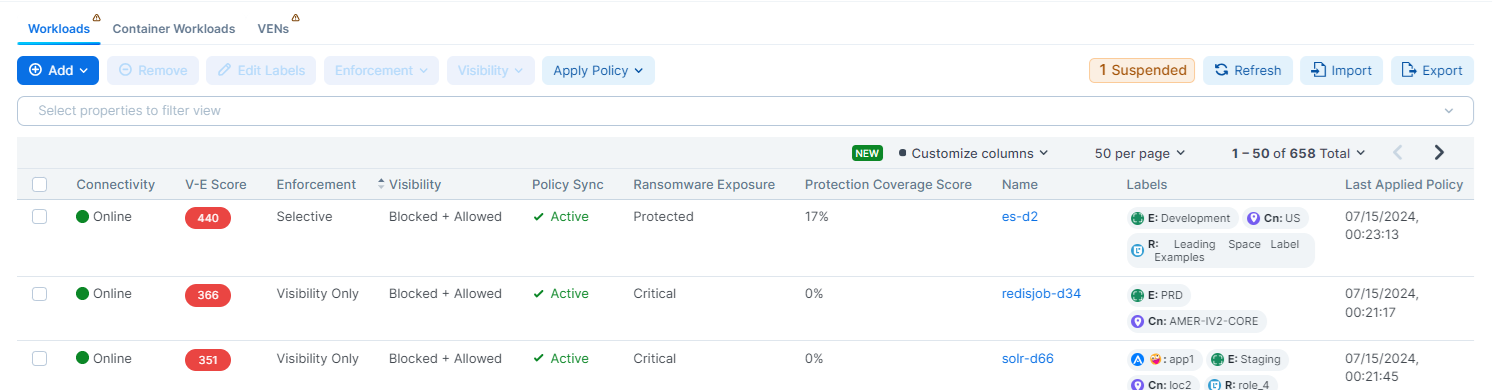Click green checkmark in es-d2 Policy Sync
This screenshot has height=390, width=1495.
[x=538, y=217]
